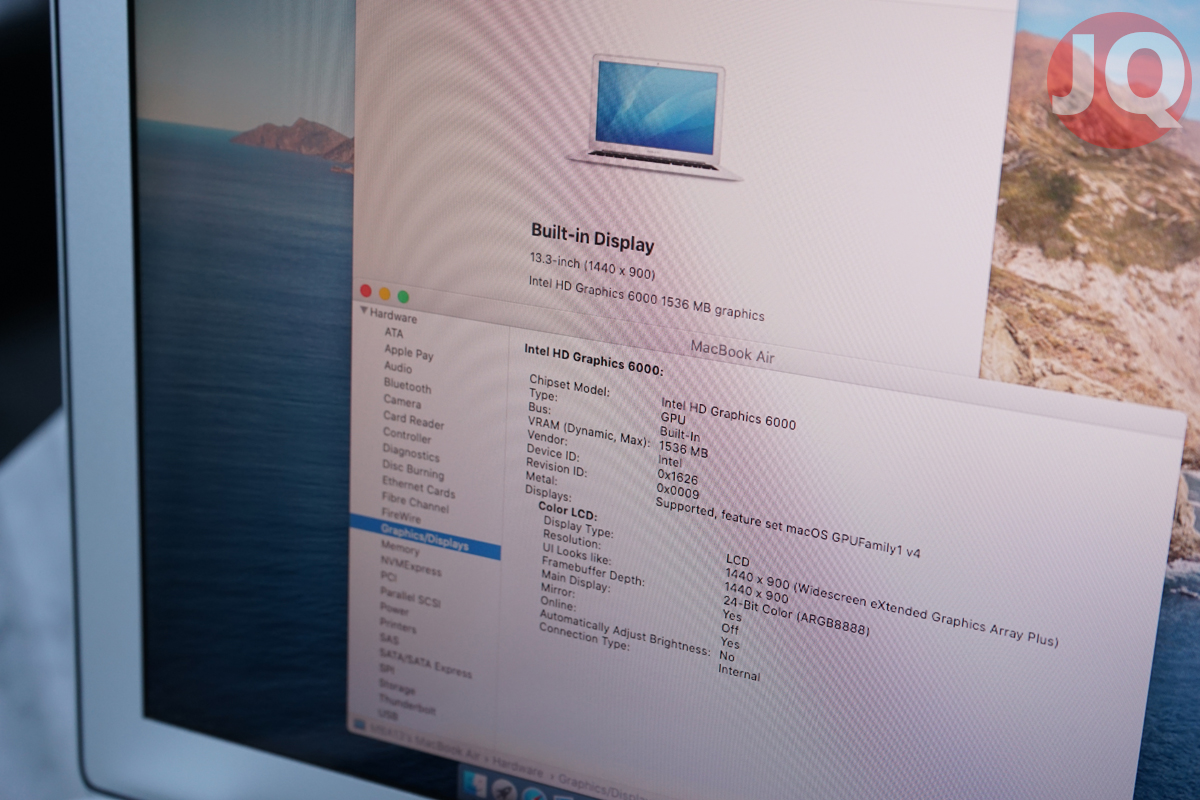This screenshot has height=800, width=1200.
Task: Open the Card Reader entry
Action: 413,420
